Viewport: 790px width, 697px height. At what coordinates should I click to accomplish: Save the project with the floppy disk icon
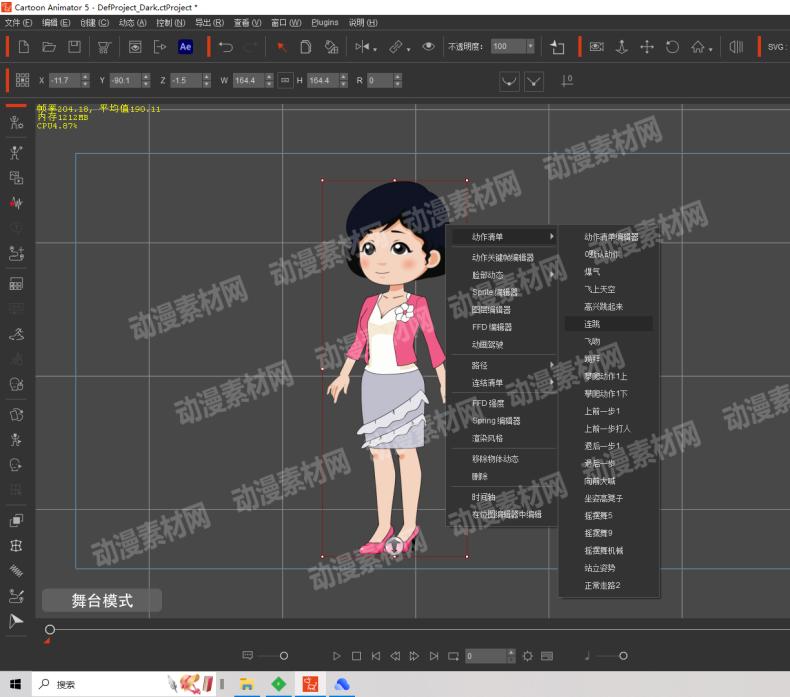pos(75,47)
